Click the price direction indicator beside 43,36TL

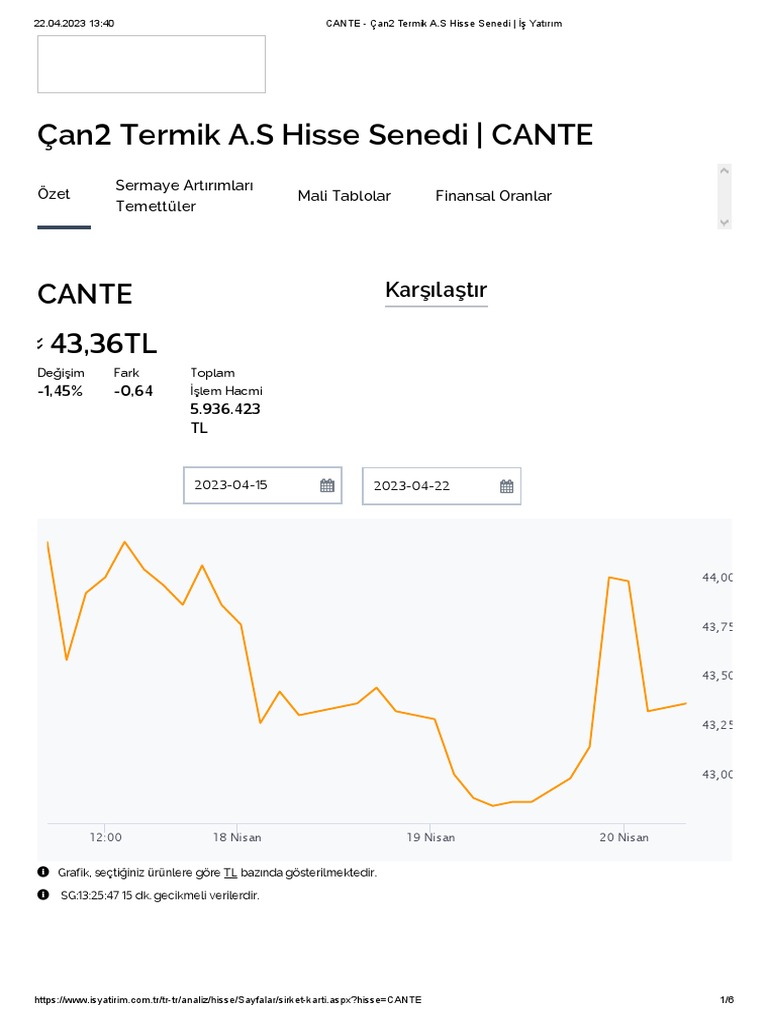41,344
